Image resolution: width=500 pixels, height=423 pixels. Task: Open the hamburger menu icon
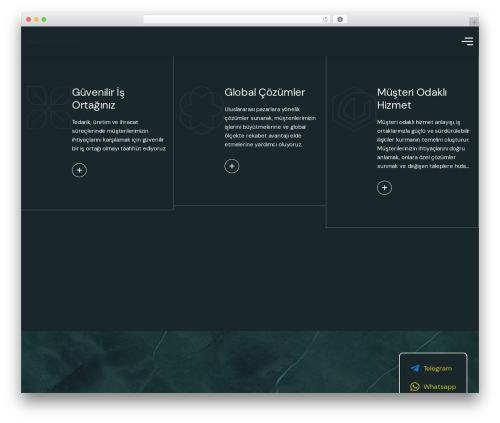tap(467, 41)
